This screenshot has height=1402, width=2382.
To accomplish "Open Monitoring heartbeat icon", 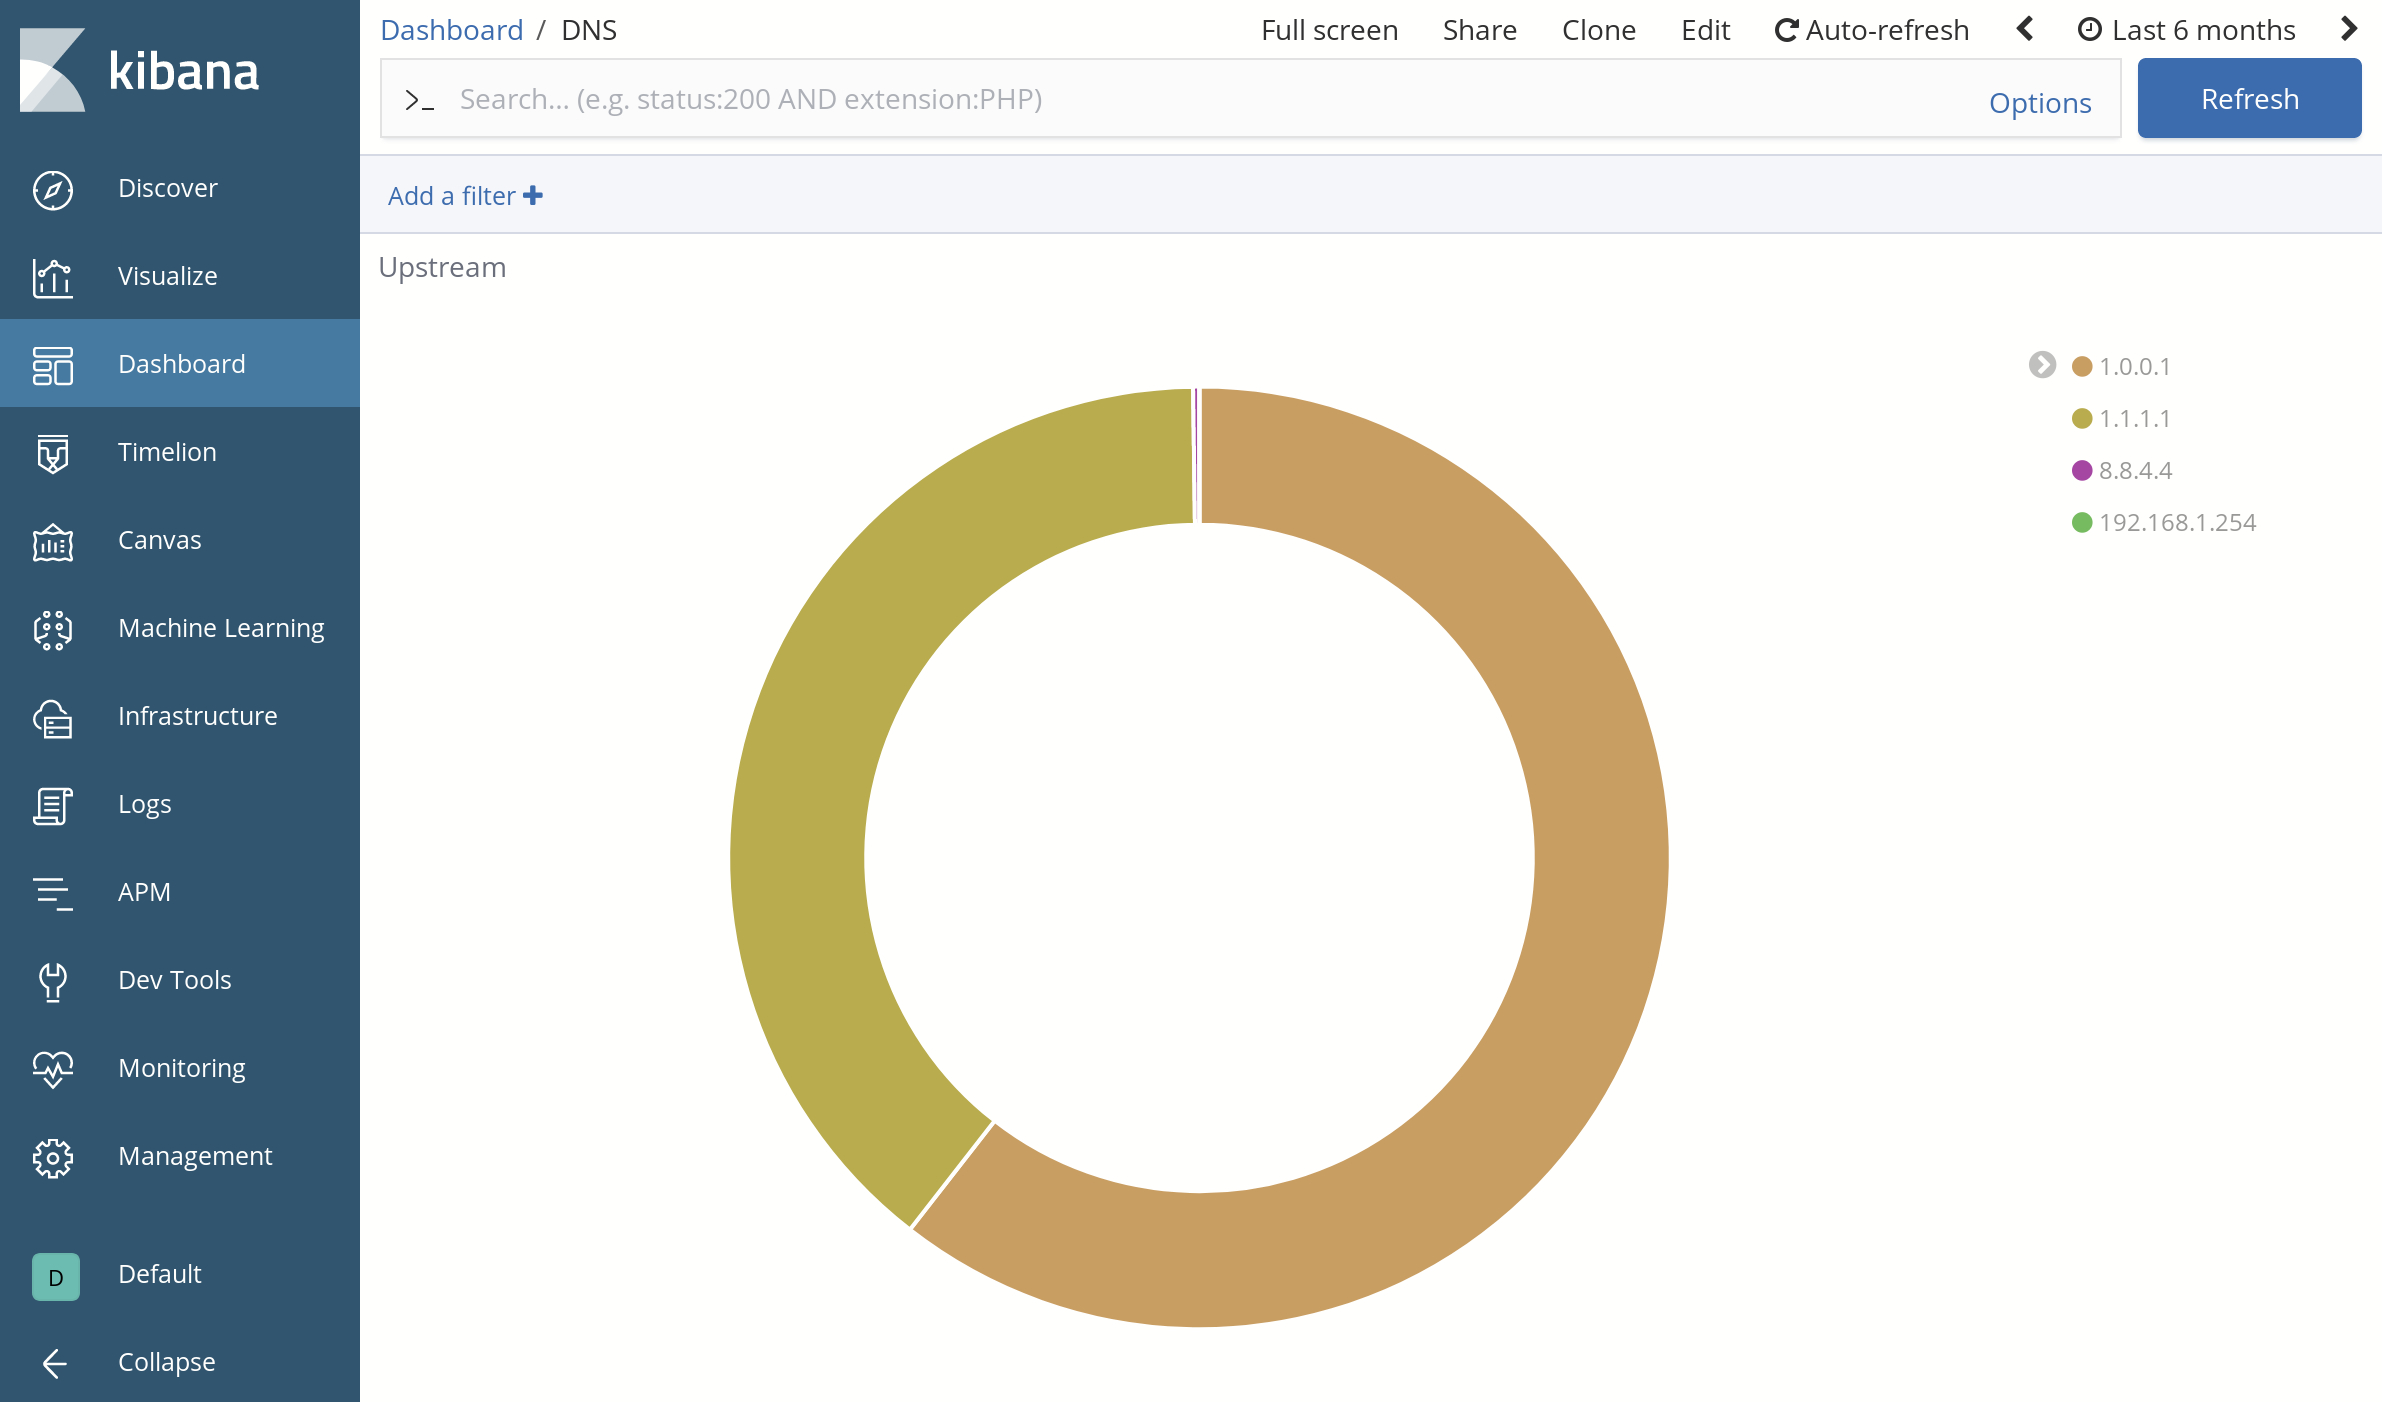I will click(x=53, y=1070).
